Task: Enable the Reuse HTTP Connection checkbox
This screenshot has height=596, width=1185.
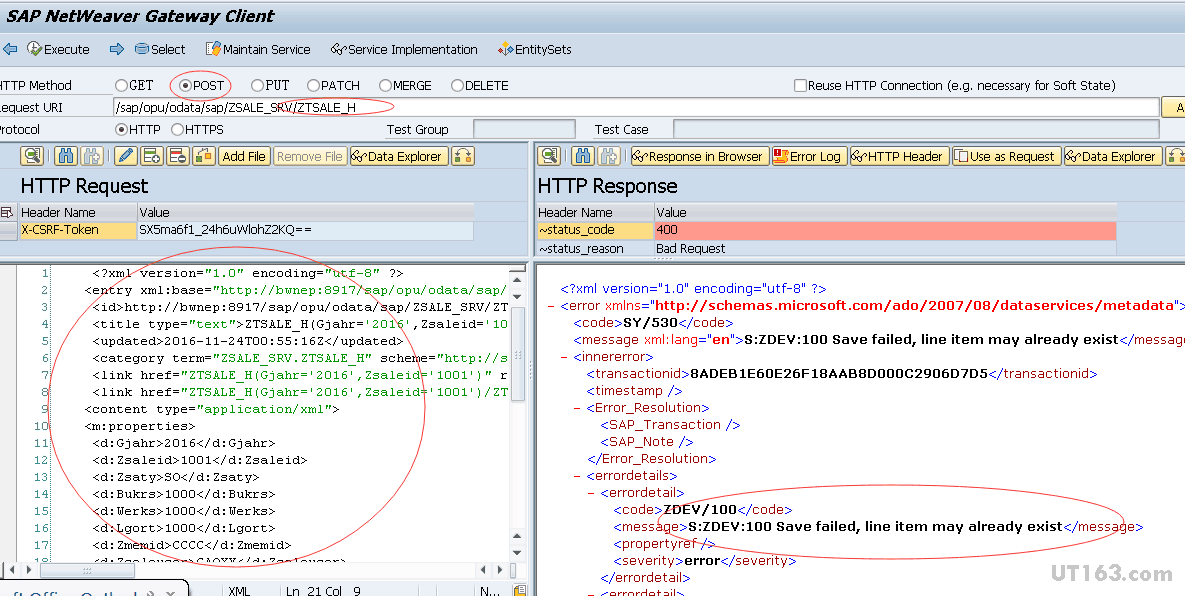Action: click(800, 86)
